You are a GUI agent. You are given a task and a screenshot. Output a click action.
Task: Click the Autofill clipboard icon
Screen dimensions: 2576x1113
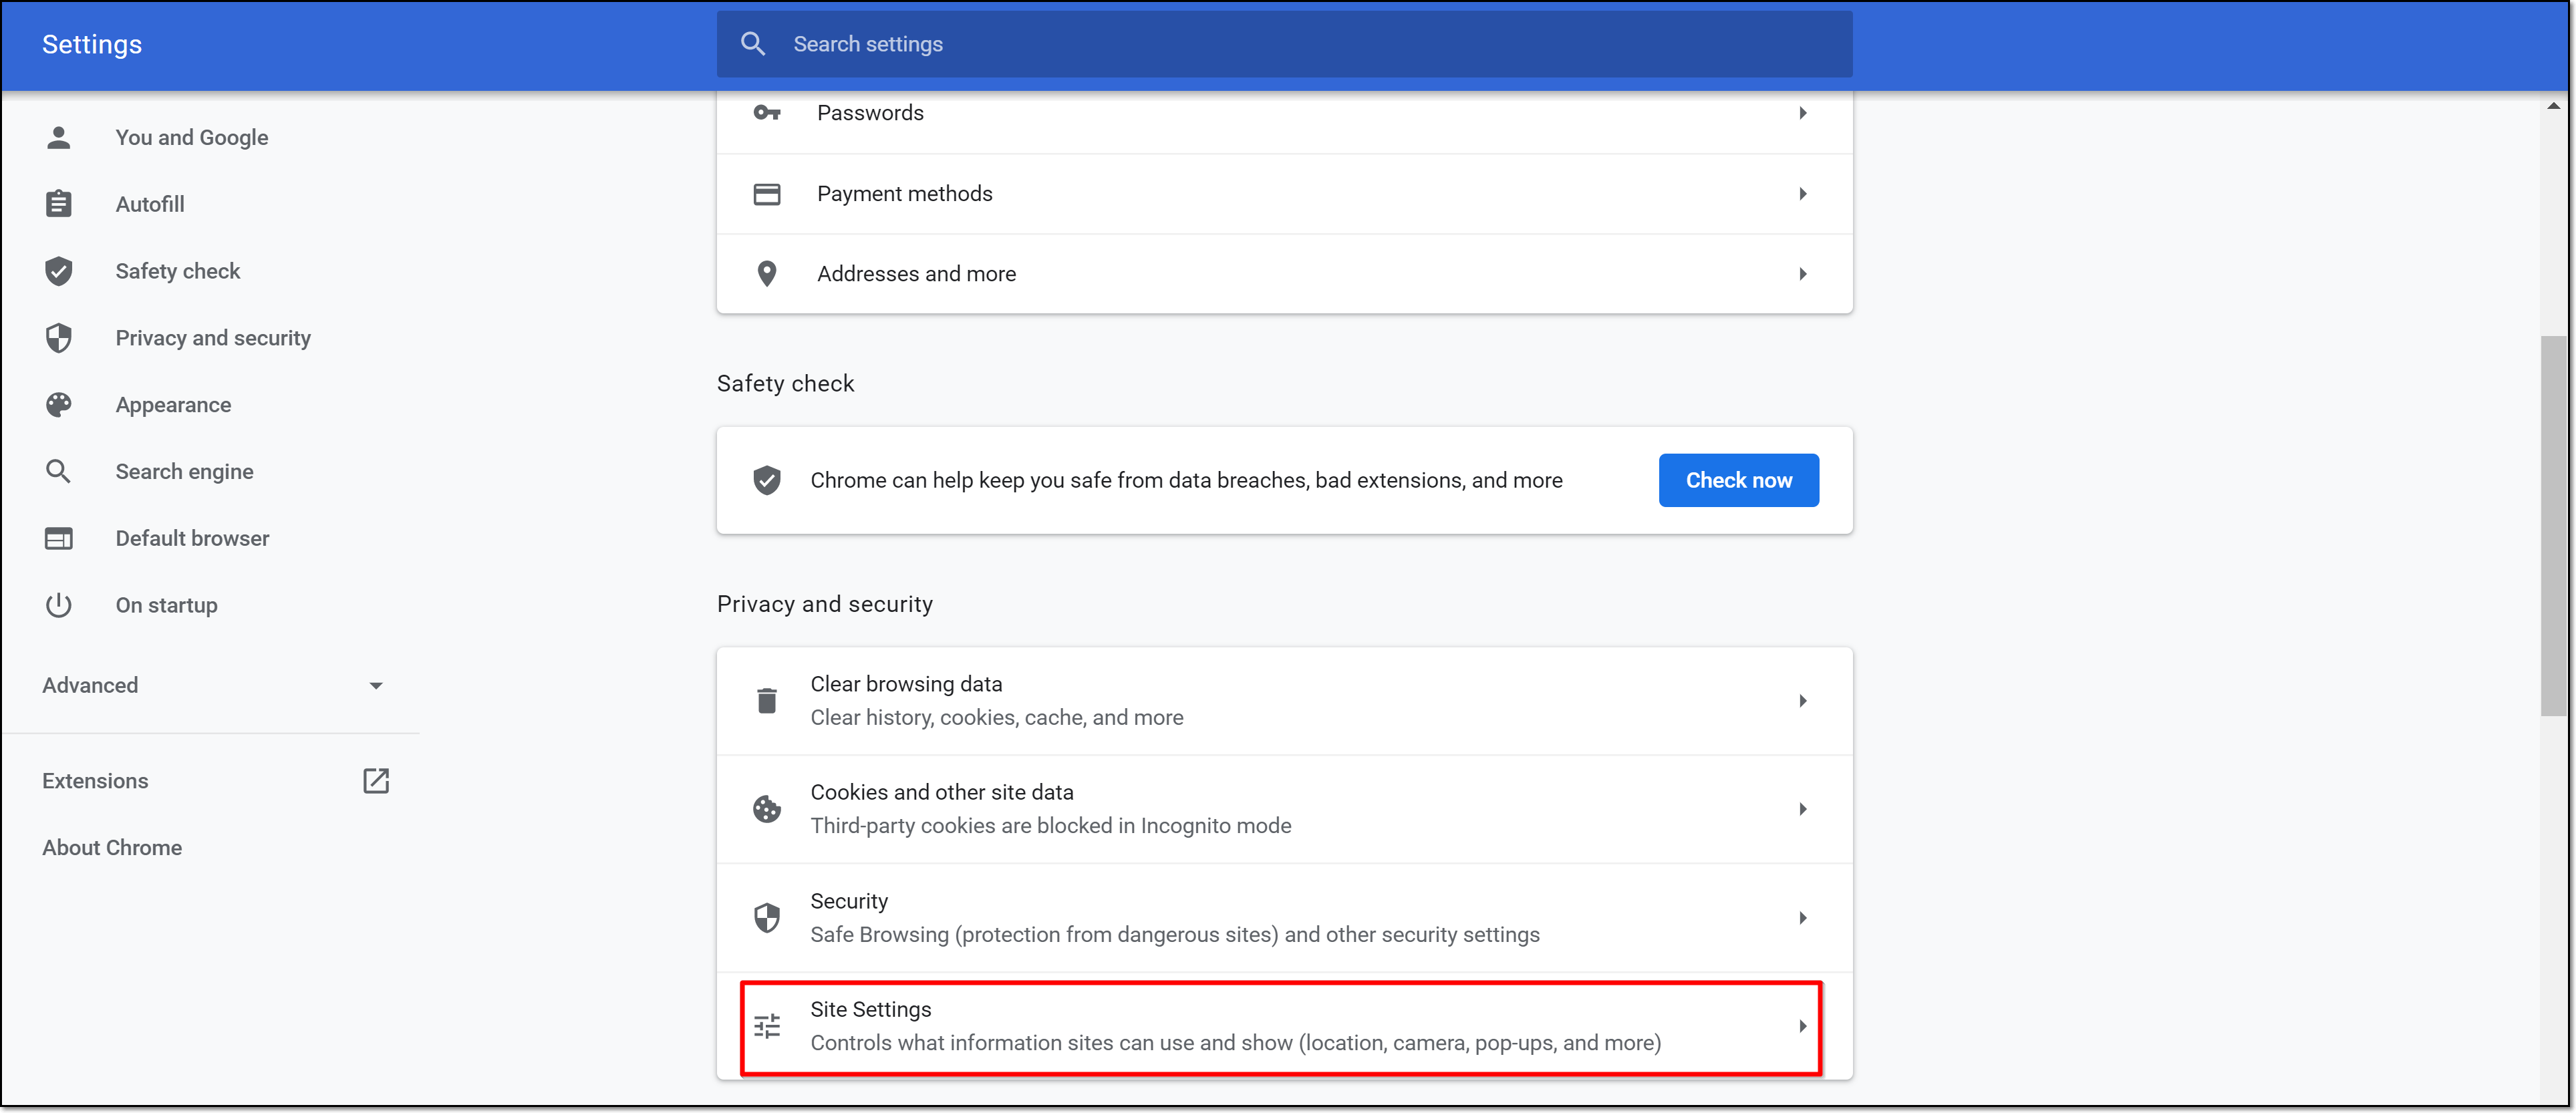(58, 204)
